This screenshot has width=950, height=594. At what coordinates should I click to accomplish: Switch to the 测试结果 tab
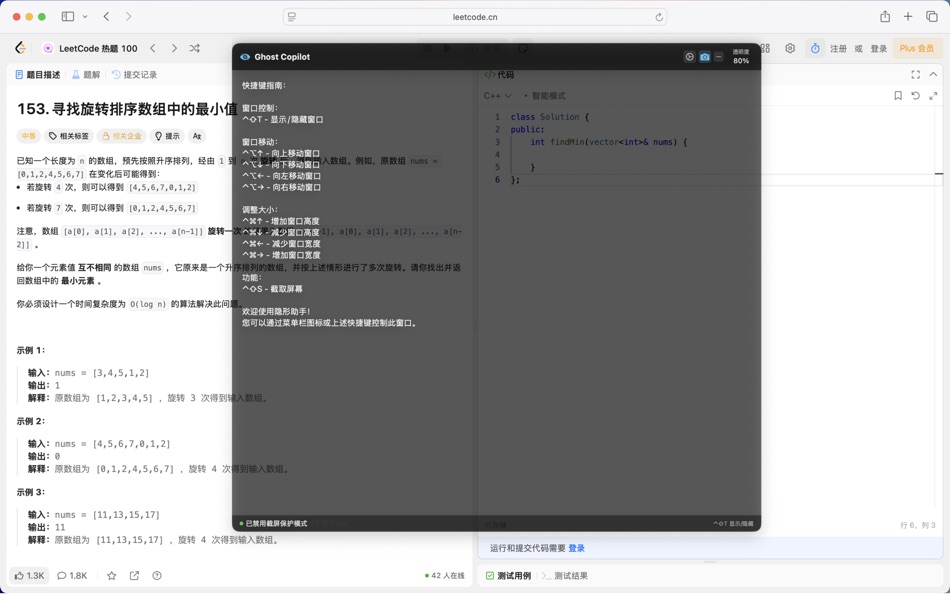point(565,575)
